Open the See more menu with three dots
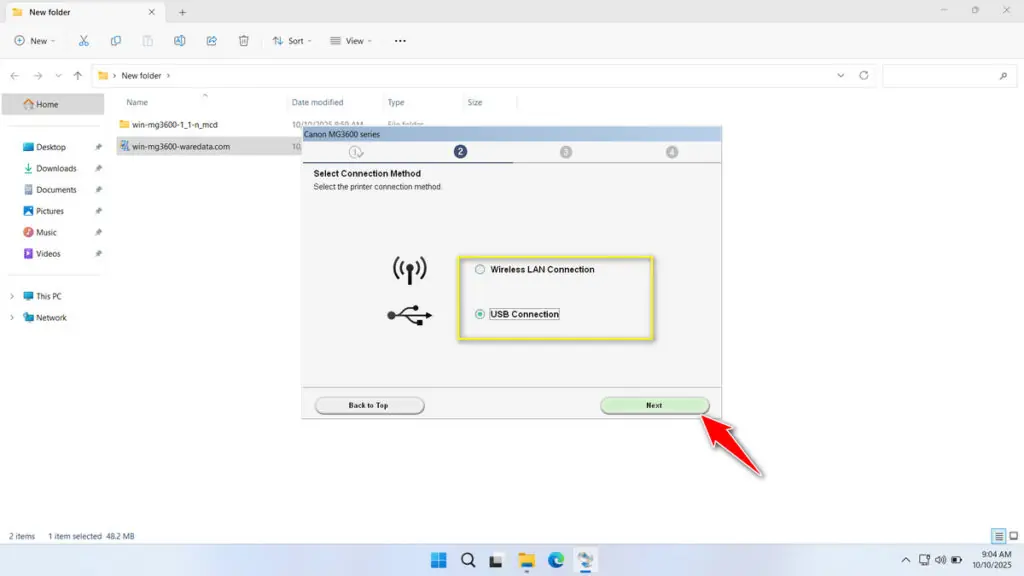This screenshot has width=1024, height=576. point(400,40)
